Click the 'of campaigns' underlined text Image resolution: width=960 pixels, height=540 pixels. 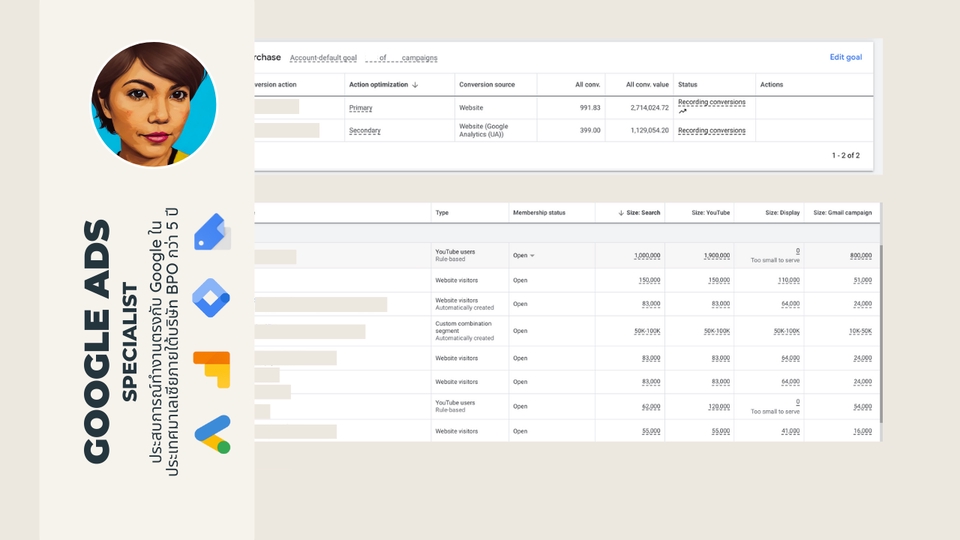click(402, 58)
